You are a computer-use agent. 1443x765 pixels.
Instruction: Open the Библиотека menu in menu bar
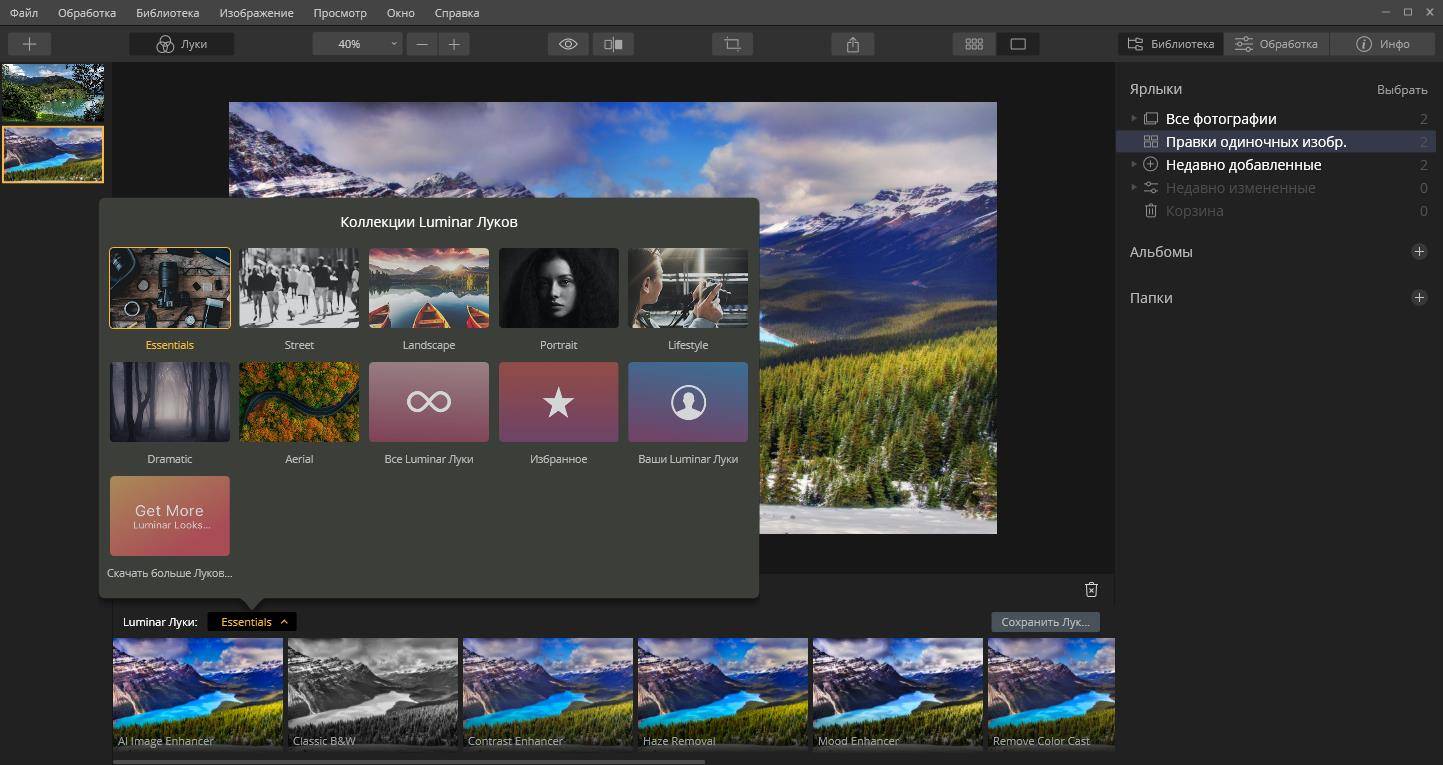(168, 13)
